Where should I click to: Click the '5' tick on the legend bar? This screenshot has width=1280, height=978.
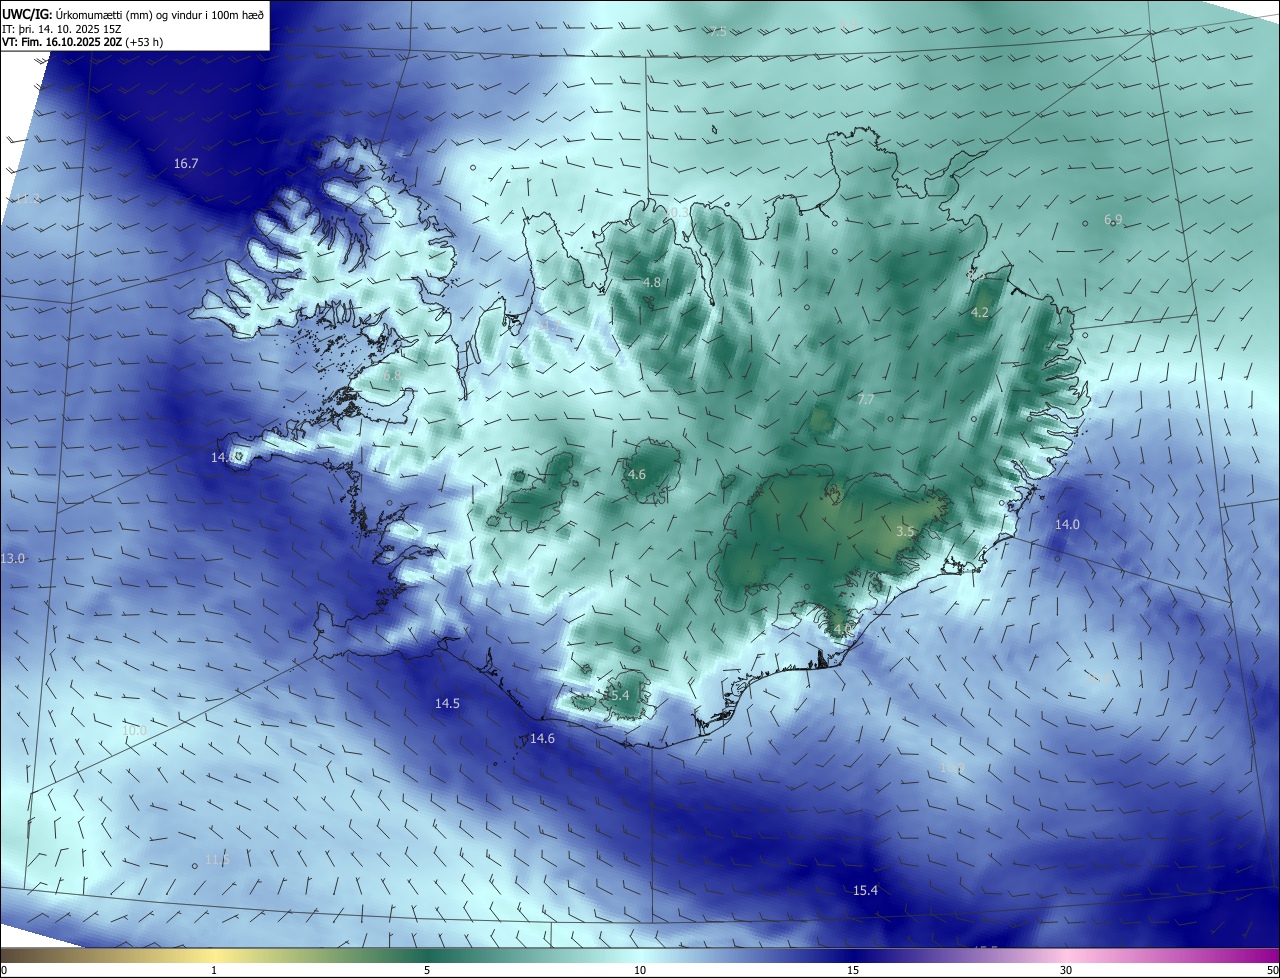(x=427, y=971)
